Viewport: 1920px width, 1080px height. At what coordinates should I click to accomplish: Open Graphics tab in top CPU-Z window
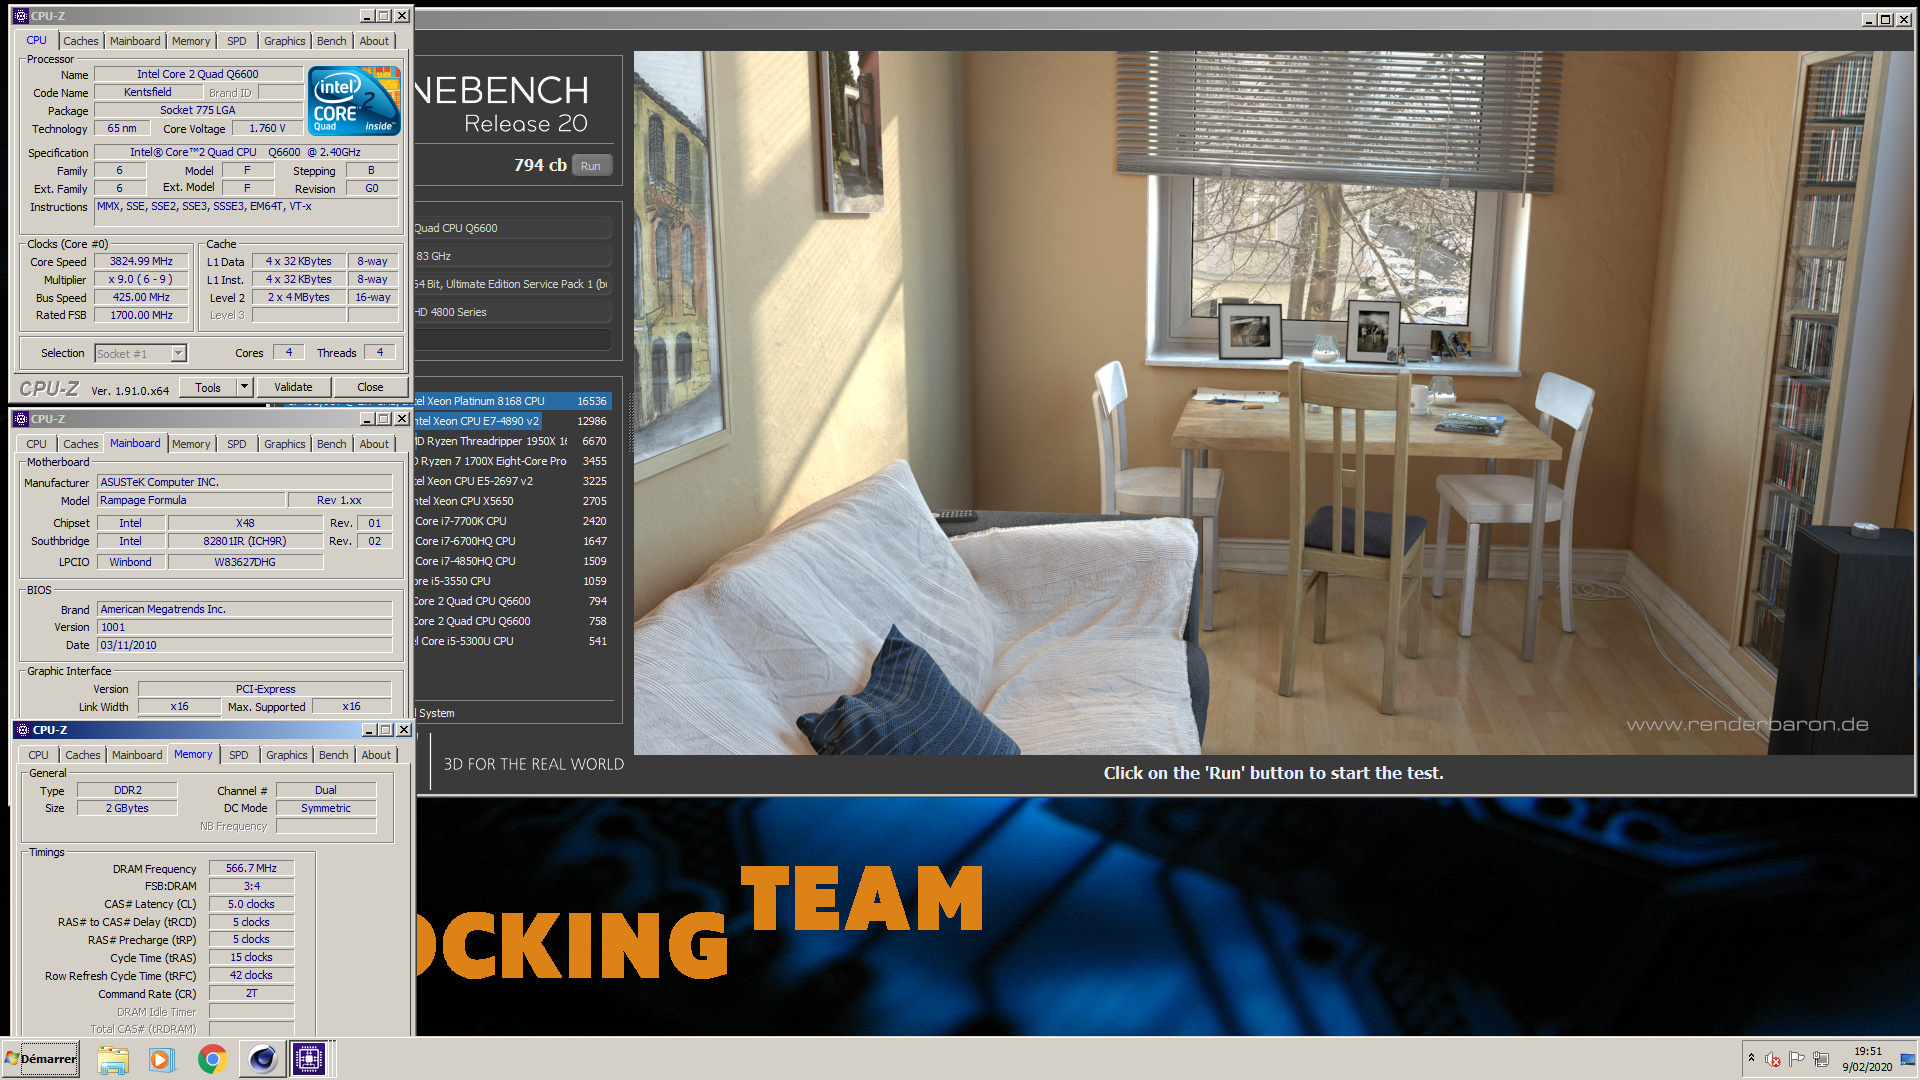point(285,41)
